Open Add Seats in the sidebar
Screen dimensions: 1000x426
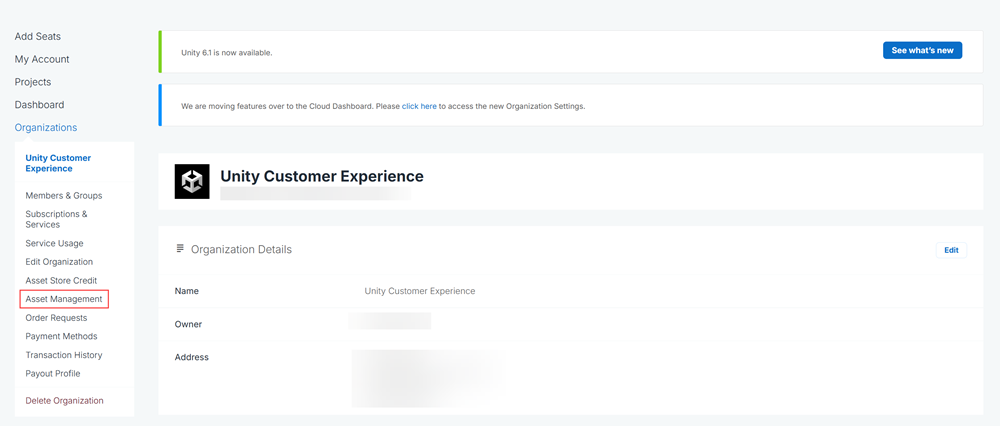(x=38, y=36)
